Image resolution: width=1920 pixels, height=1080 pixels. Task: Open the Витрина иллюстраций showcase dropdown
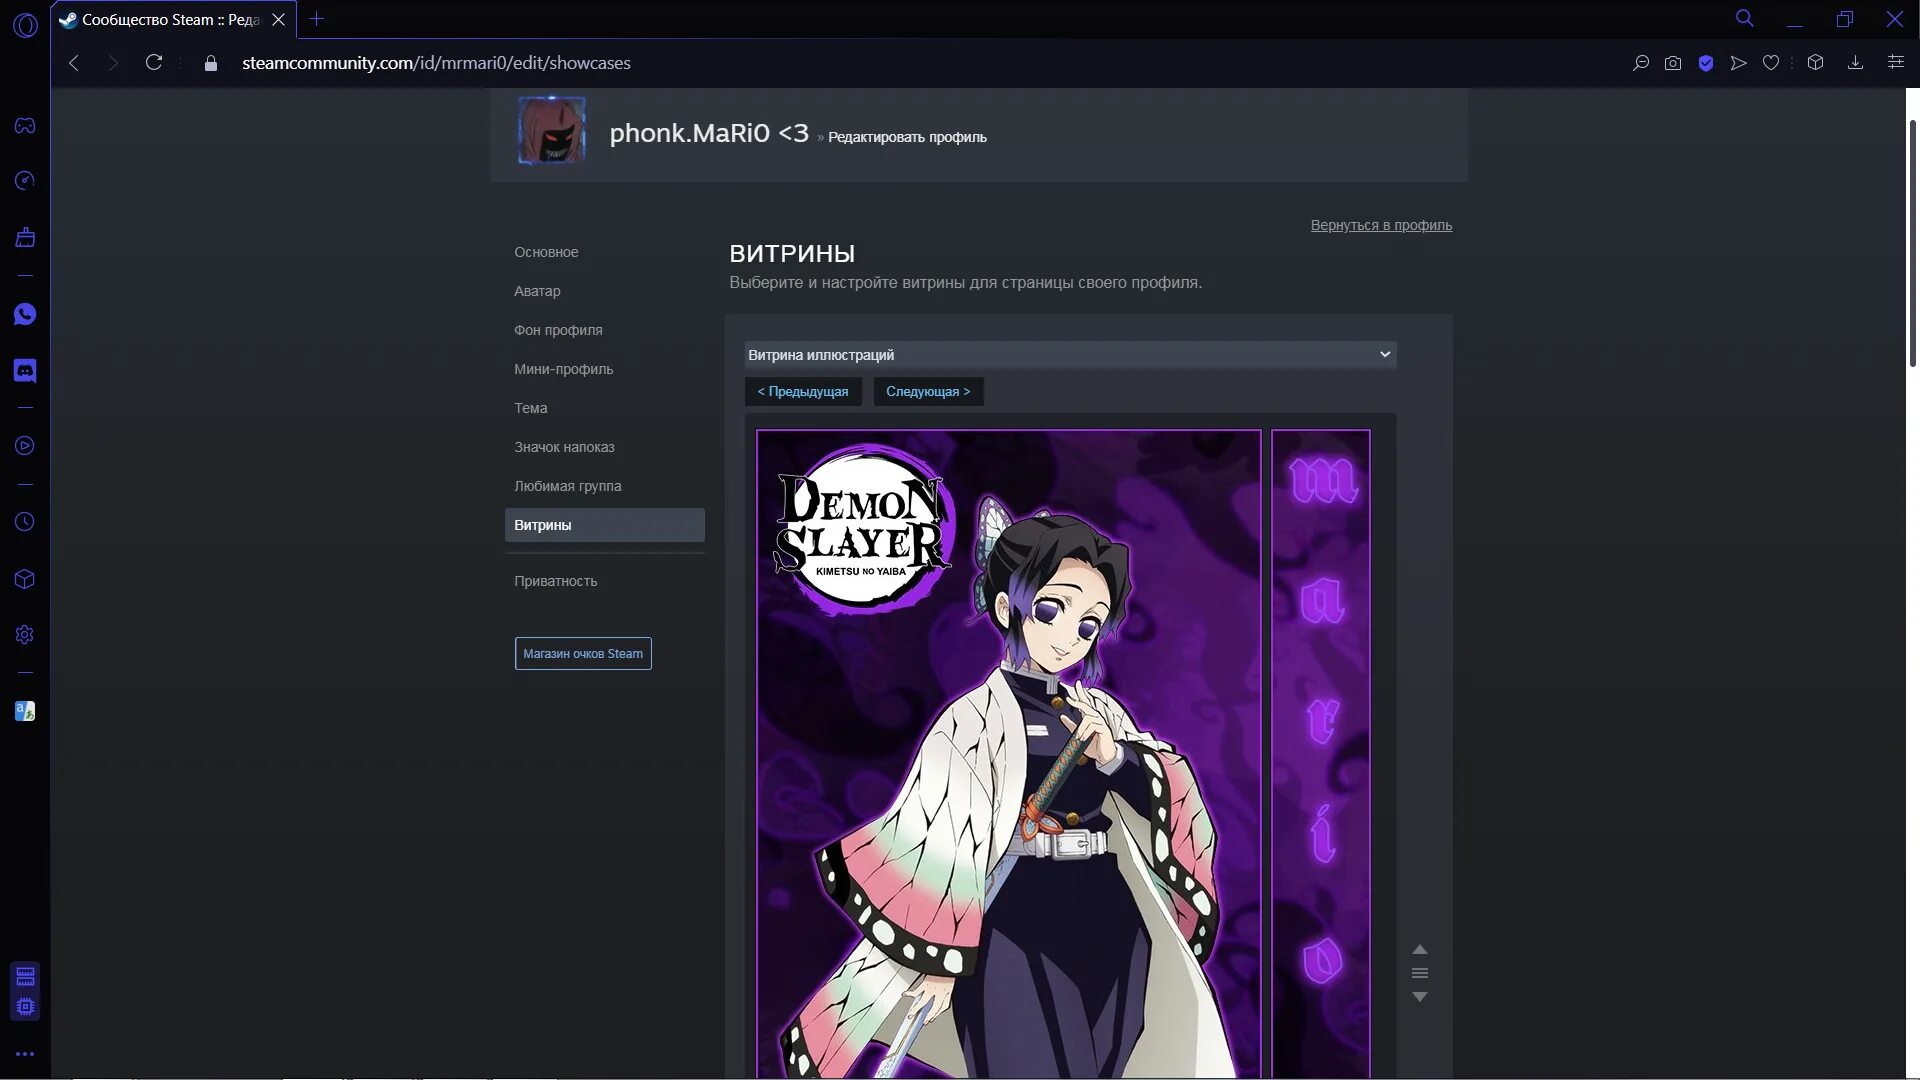click(1070, 355)
